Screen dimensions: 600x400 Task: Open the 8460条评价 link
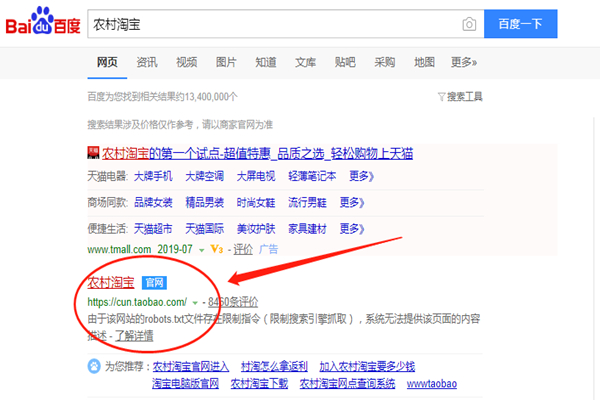pos(233,302)
